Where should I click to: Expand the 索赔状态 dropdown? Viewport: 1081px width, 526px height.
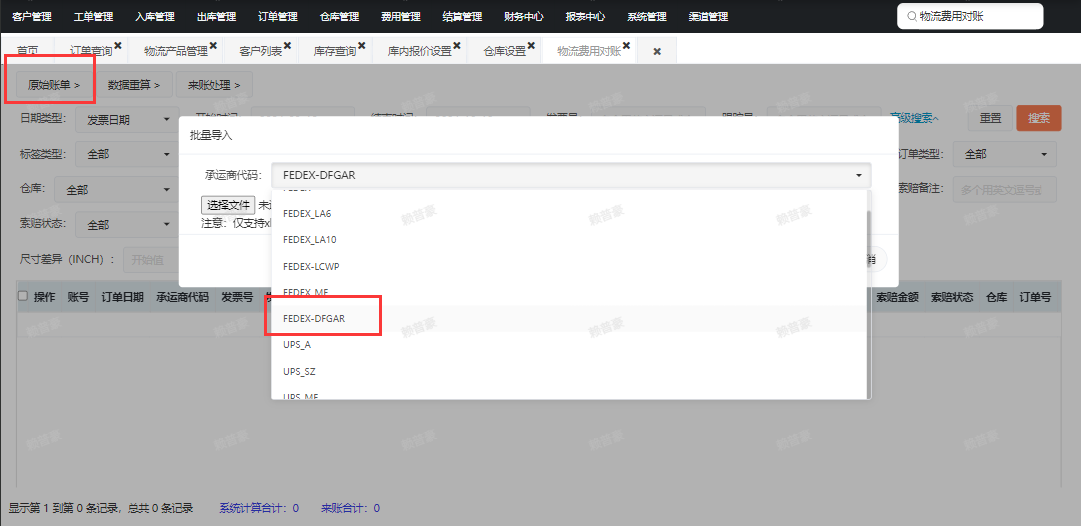point(128,225)
